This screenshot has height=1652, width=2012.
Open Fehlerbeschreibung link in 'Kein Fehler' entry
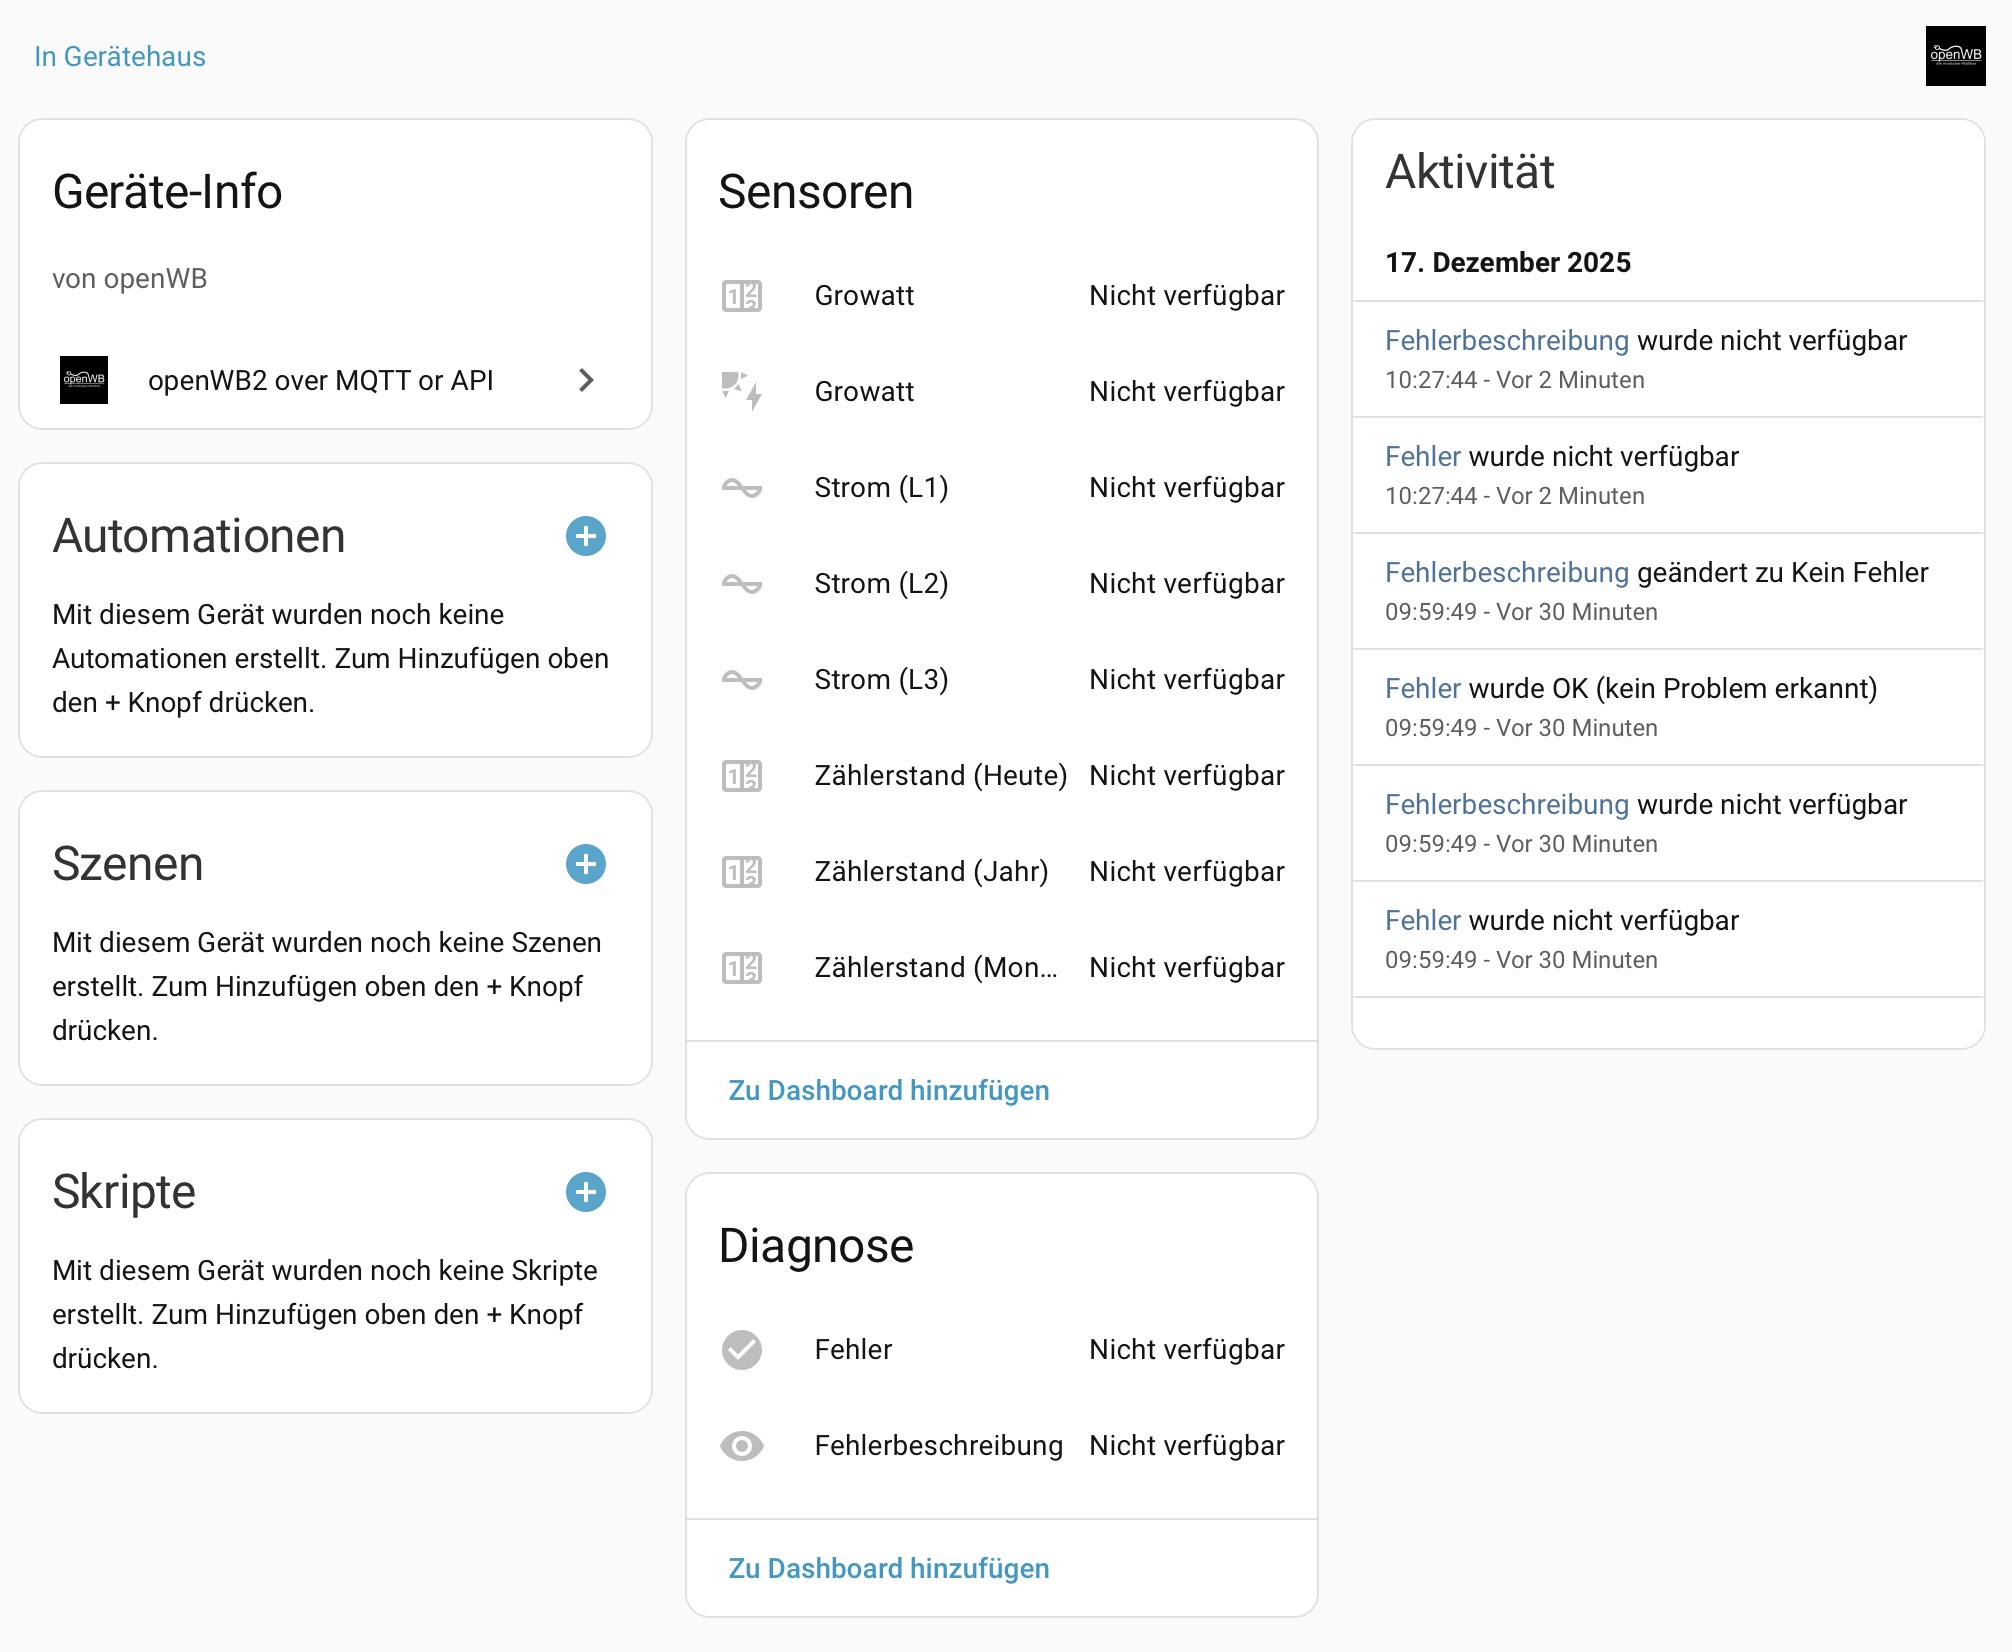click(1507, 573)
